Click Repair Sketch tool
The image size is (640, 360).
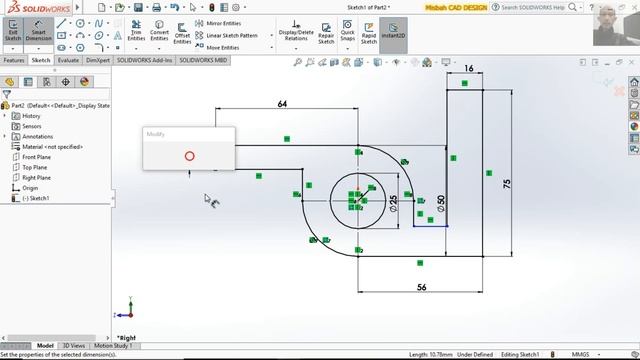[x=326, y=33]
